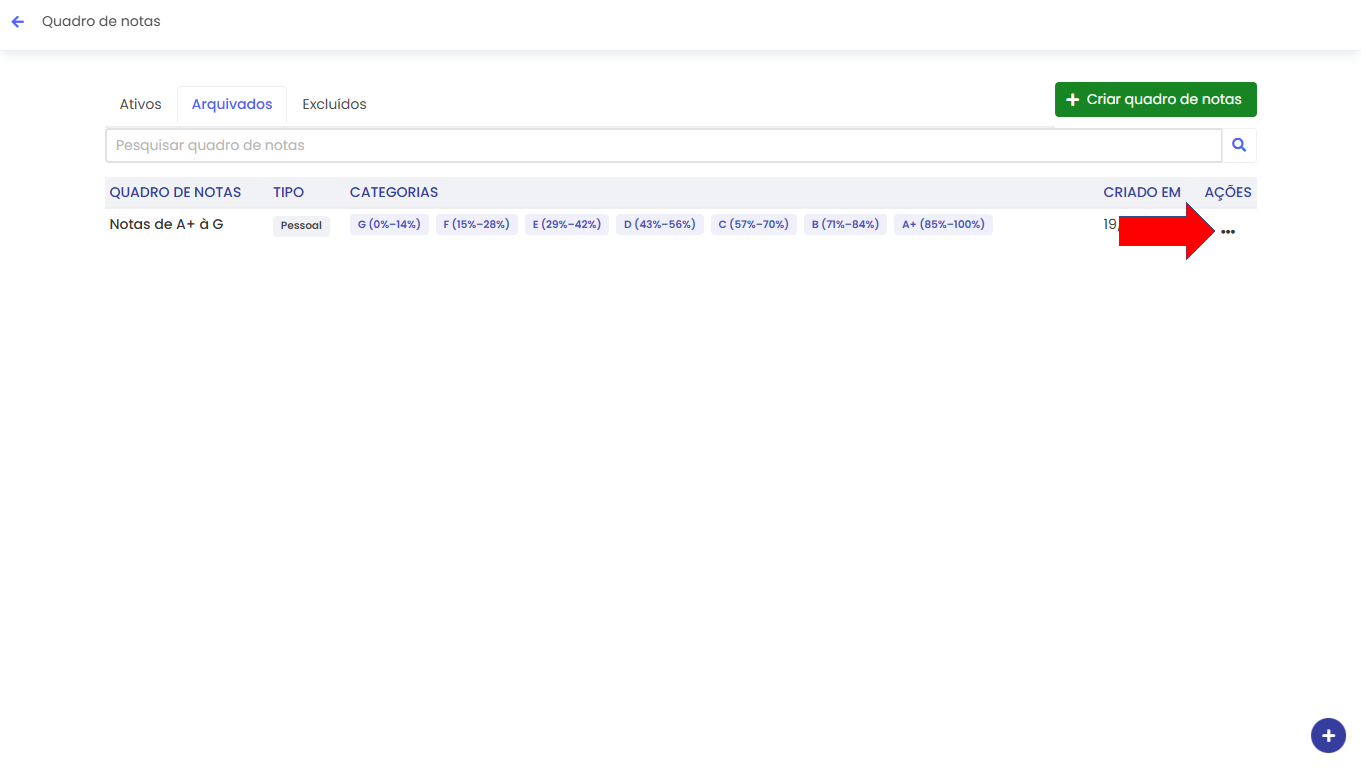Screen dimensions: 1366x768
Task: Click the D (43%-56%) category tag
Action: pyautogui.click(x=659, y=224)
